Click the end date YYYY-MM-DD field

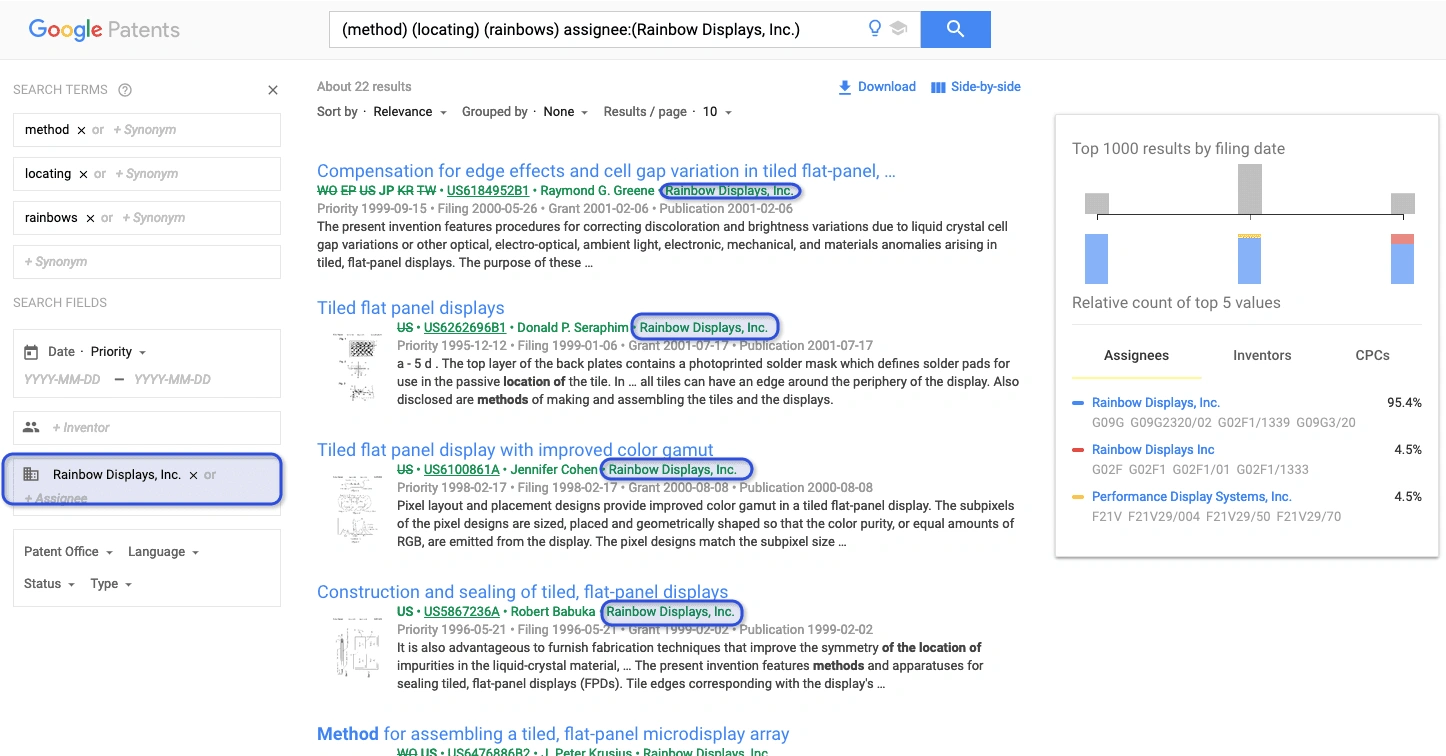172,380
